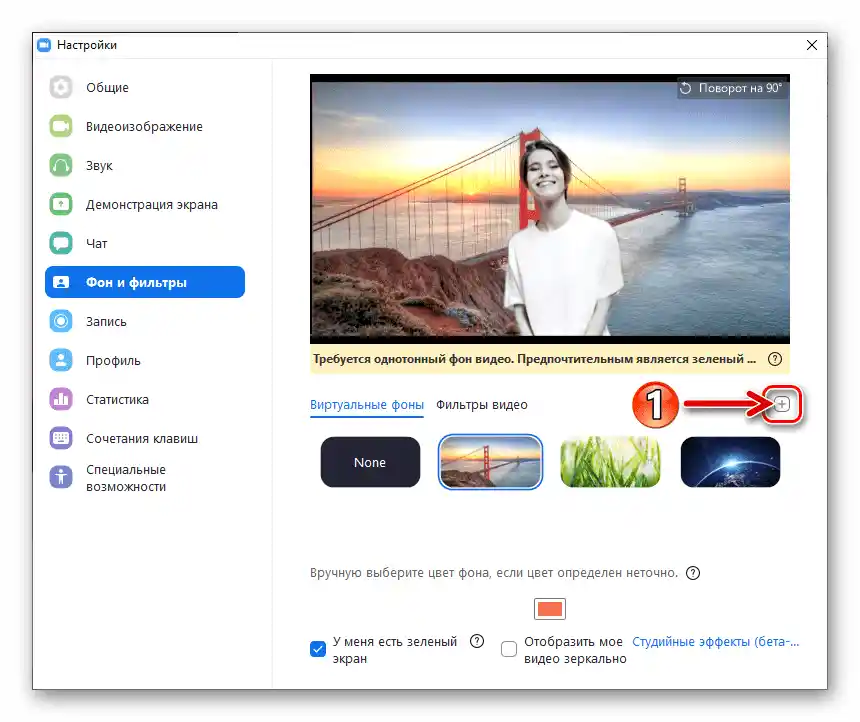Screen dimensions: 860x722
Task: Click the Zoom logo in the title bar
Action: [x=44, y=45]
